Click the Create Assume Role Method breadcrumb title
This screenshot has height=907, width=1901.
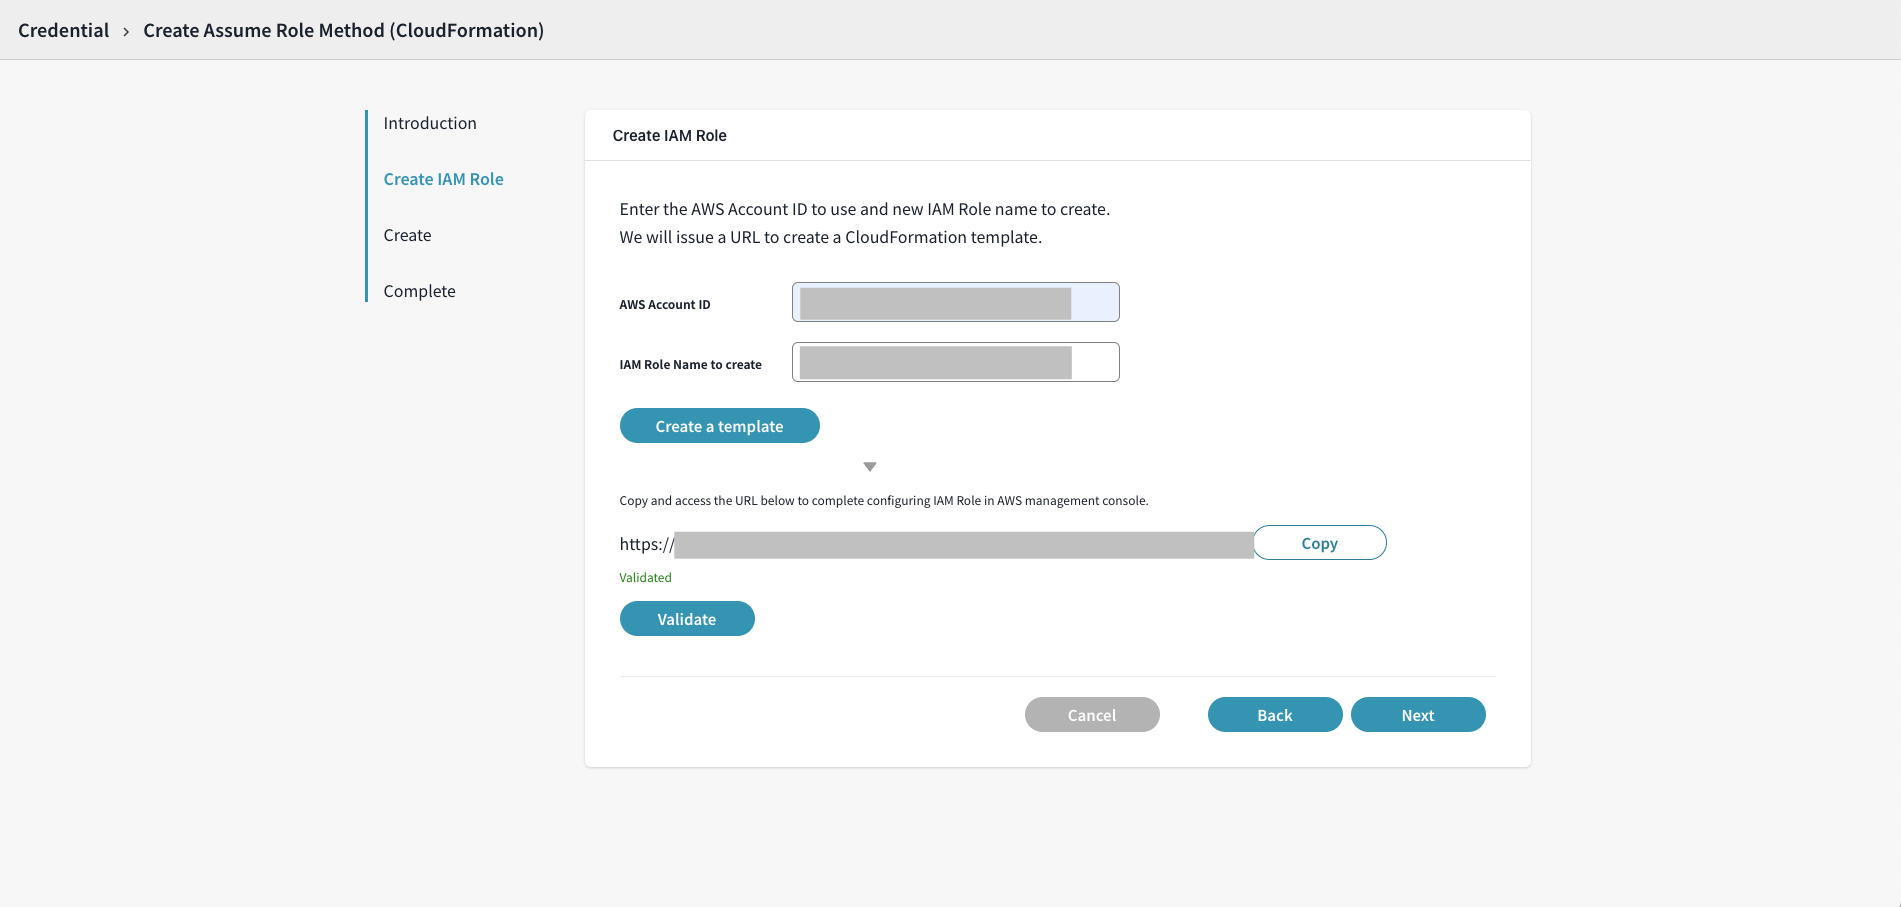(343, 30)
